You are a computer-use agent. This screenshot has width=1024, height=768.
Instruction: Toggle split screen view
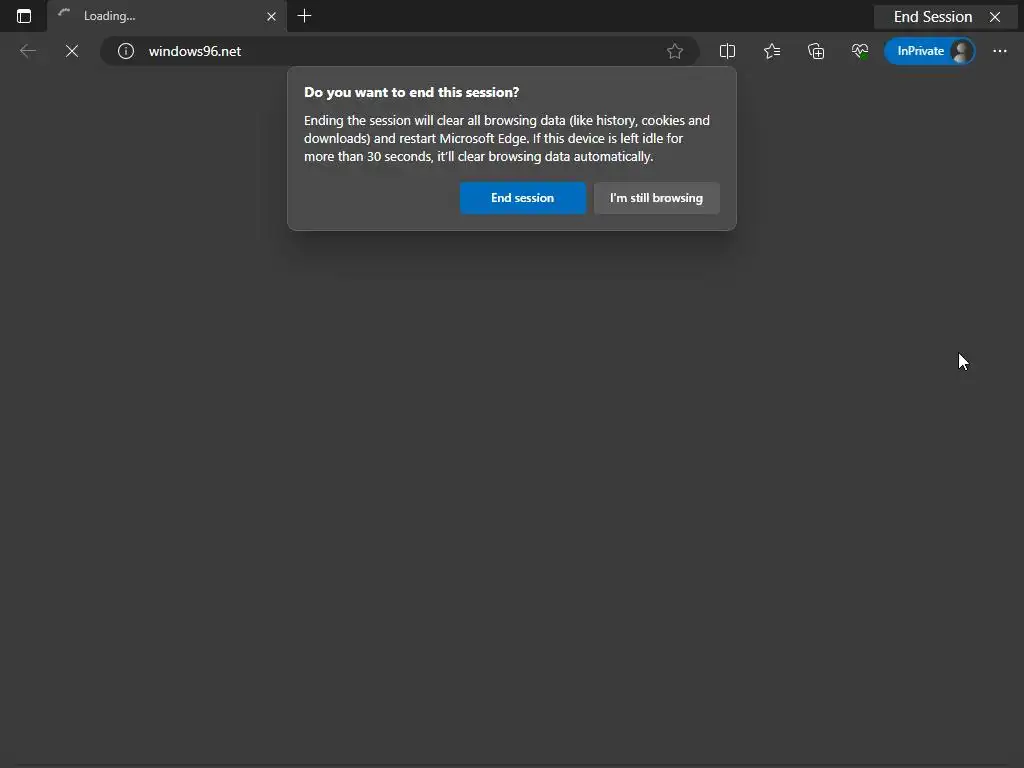(727, 51)
